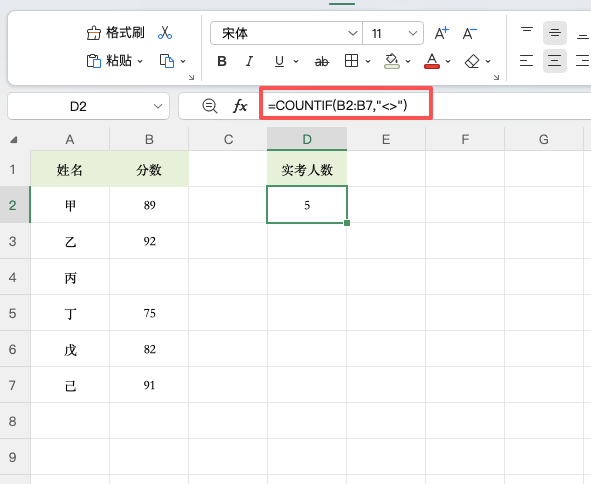Click cell with name 戊
The width and height of the screenshot is (591, 484).
coord(70,349)
